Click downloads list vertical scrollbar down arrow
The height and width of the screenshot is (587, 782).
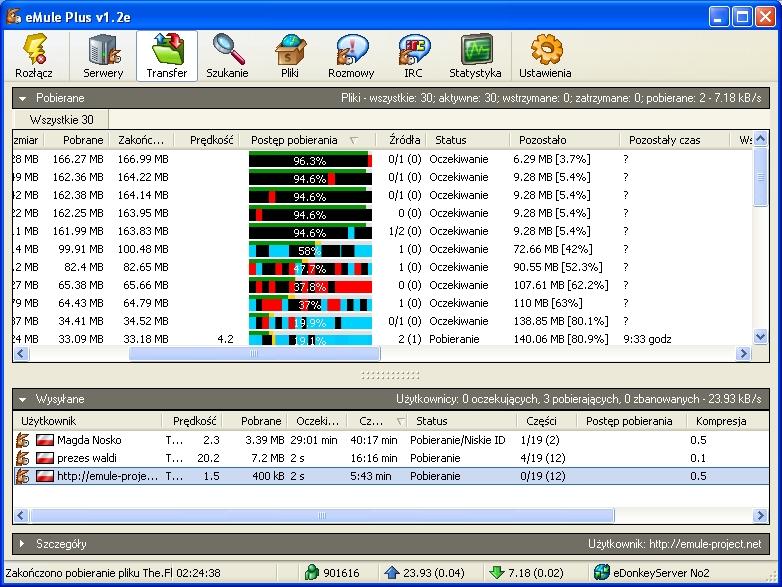(x=760, y=337)
